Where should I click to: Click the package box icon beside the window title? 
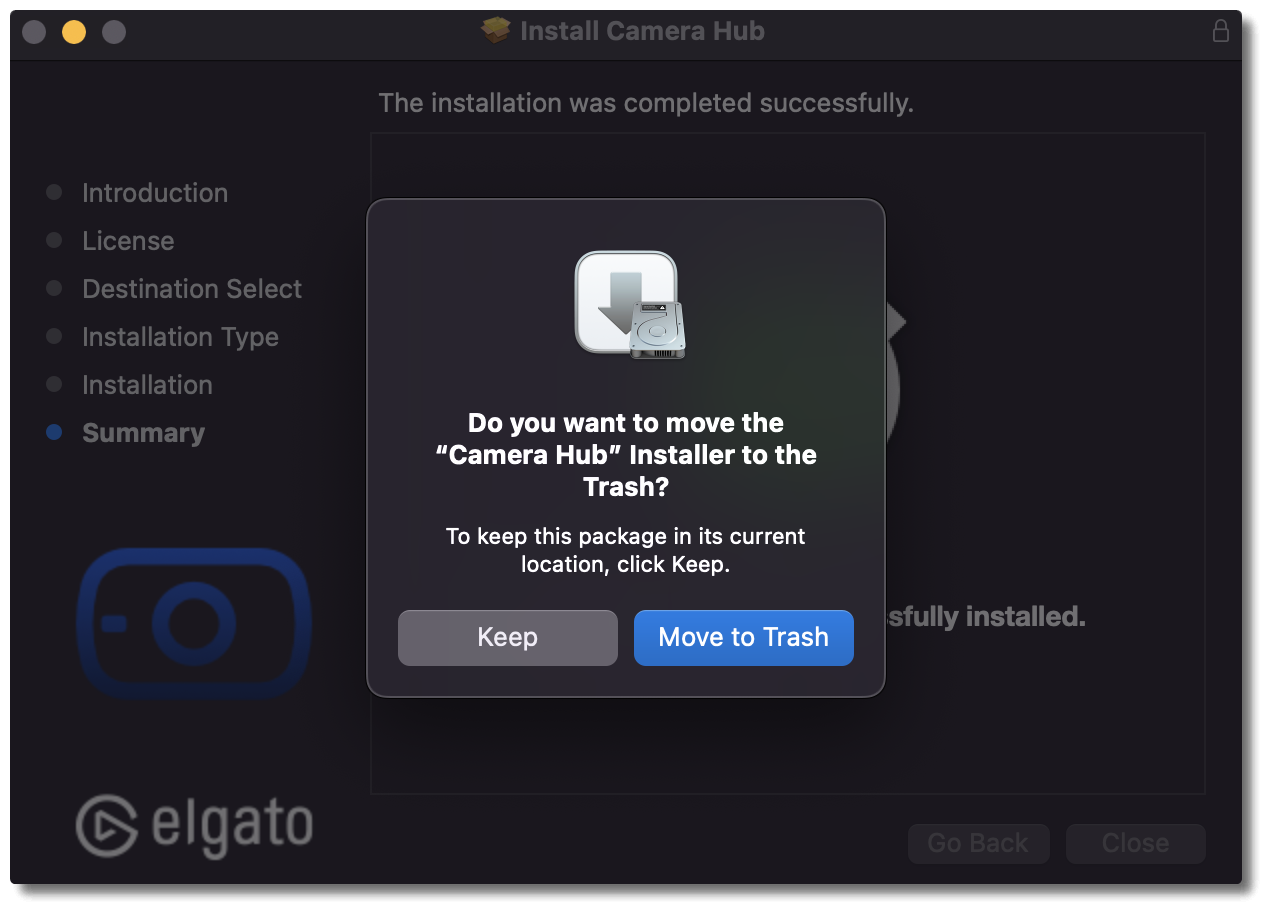pos(496,31)
